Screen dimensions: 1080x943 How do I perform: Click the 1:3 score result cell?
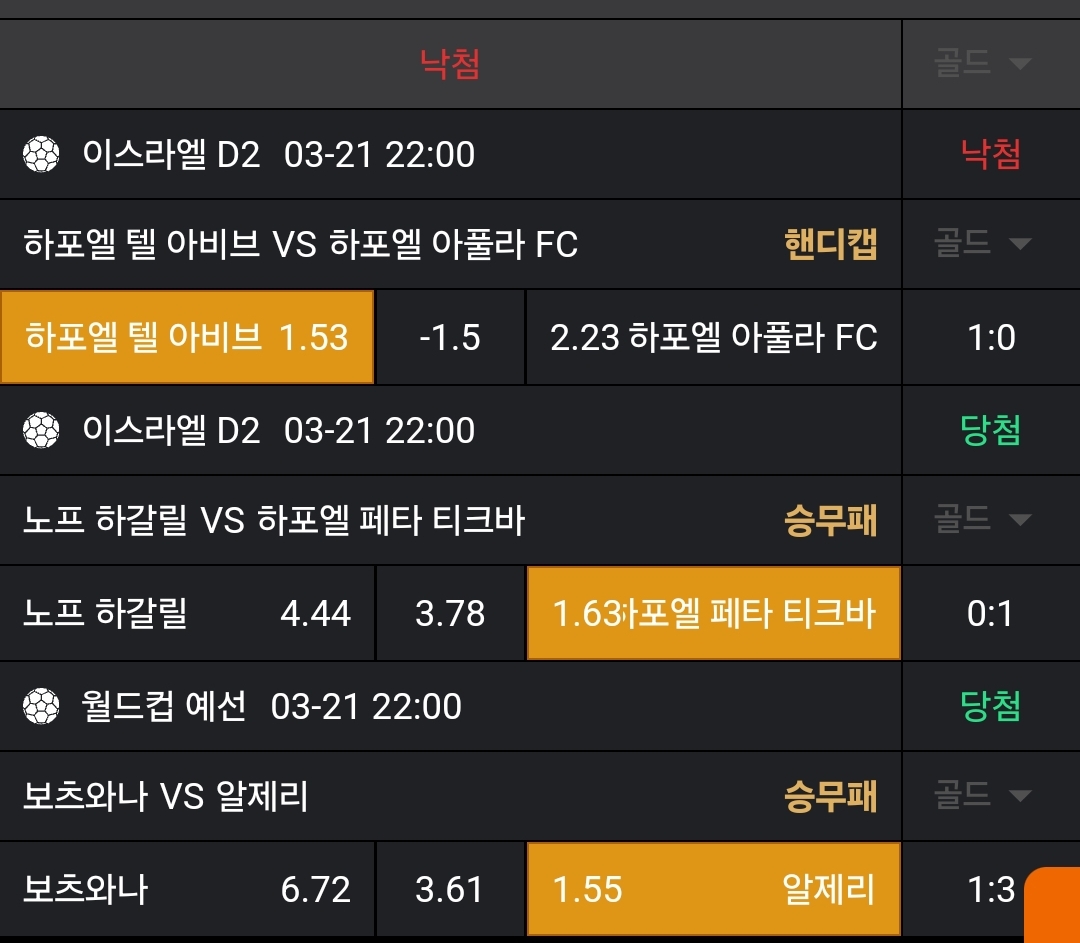tap(990, 889)
